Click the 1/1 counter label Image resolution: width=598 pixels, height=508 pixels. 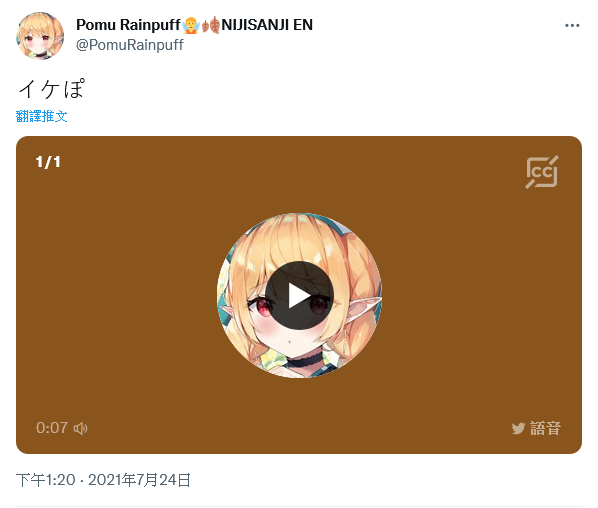[x=48, y=162]
